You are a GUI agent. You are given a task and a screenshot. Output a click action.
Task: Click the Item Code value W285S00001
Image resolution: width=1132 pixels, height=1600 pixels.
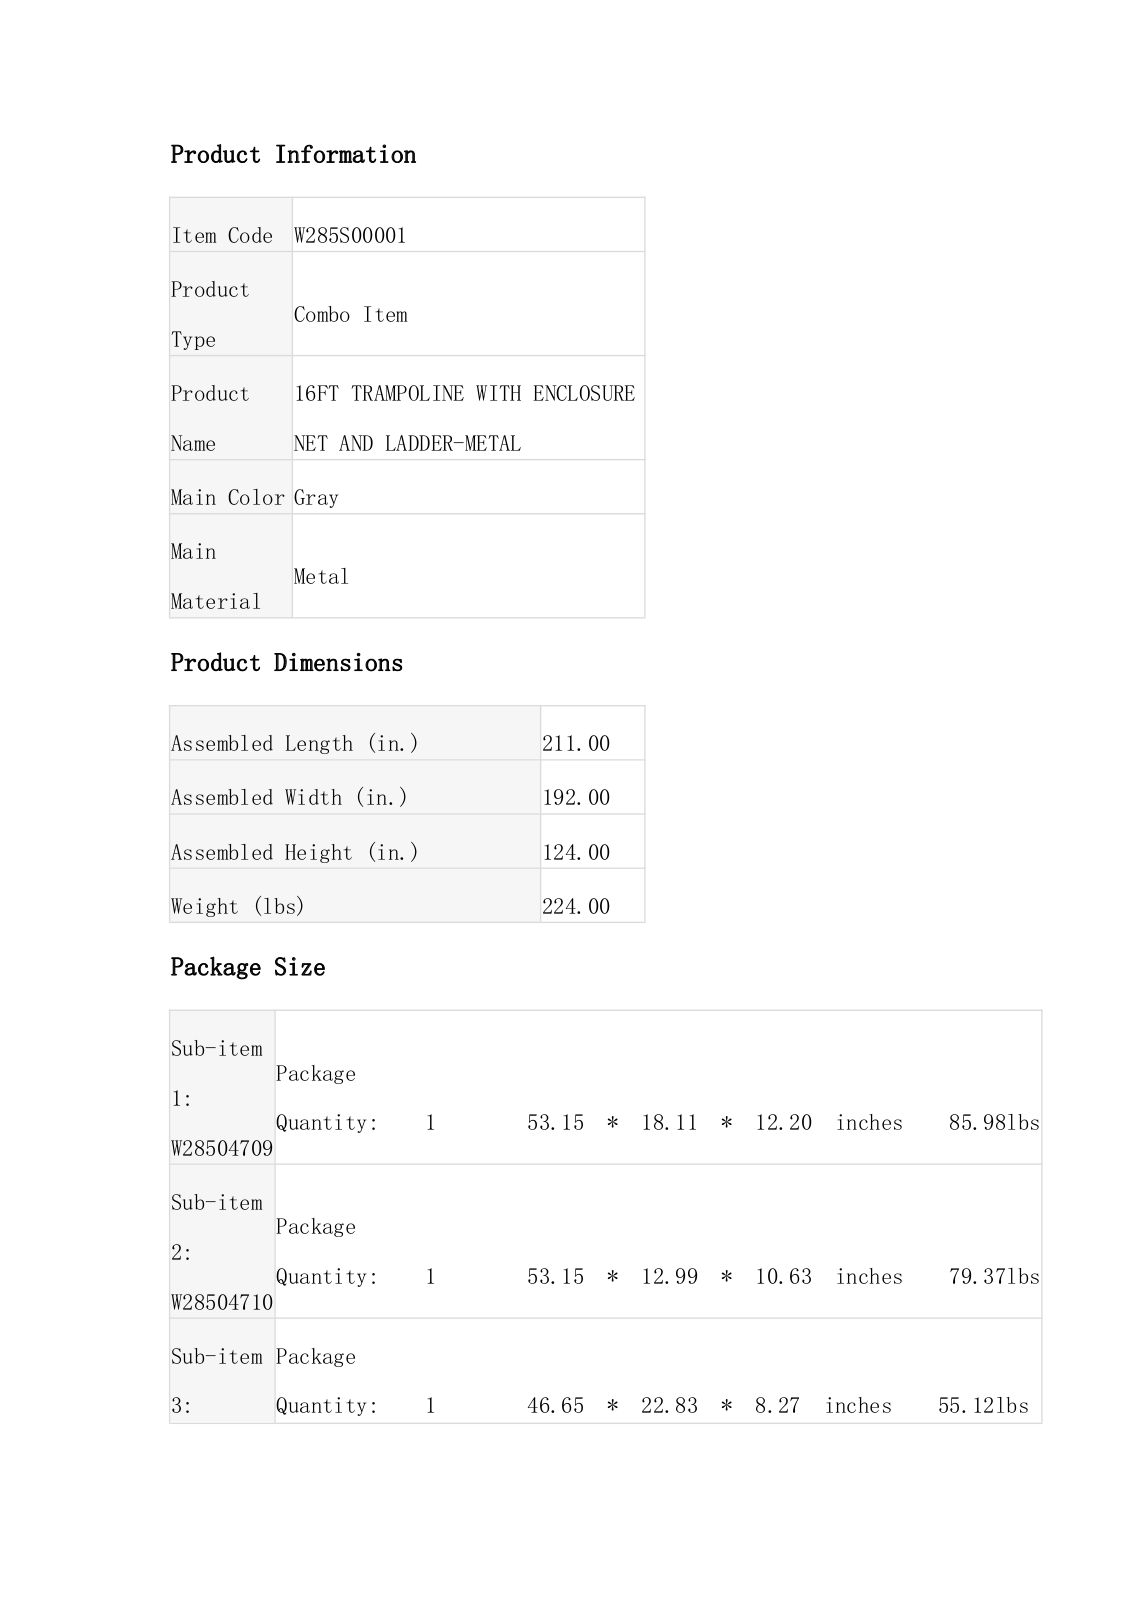350,236
